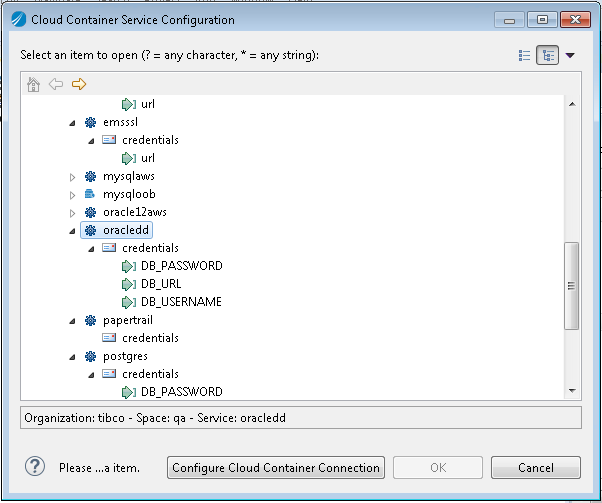Collapse credentials under oracledd

tap(91, 249)
